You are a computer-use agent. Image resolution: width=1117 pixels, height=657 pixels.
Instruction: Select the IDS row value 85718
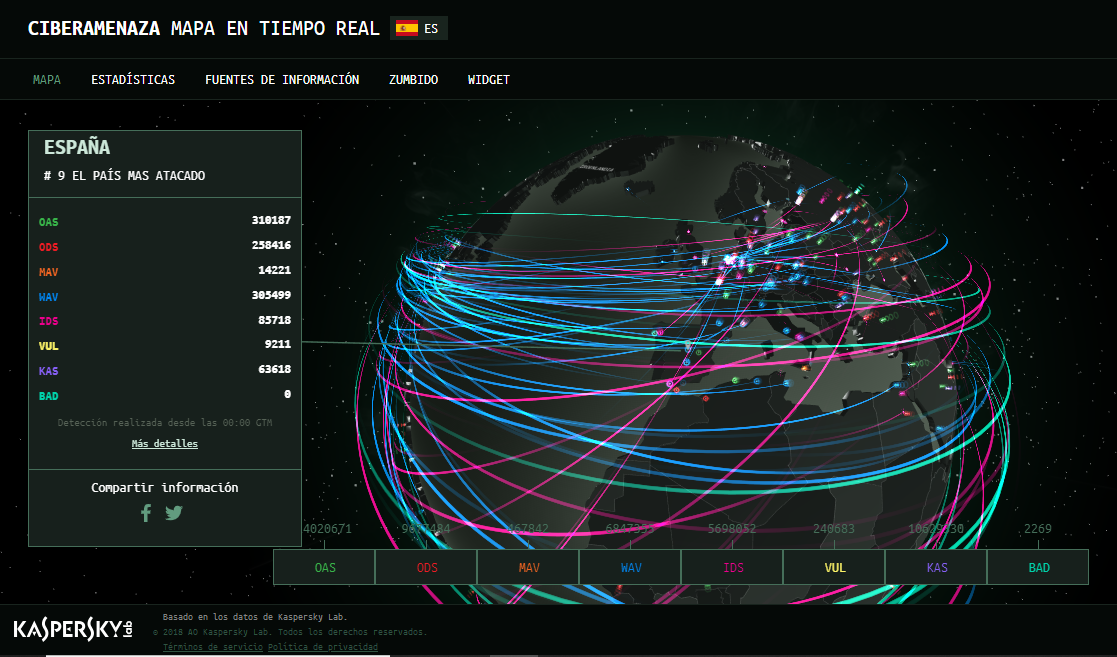(274, 320)
